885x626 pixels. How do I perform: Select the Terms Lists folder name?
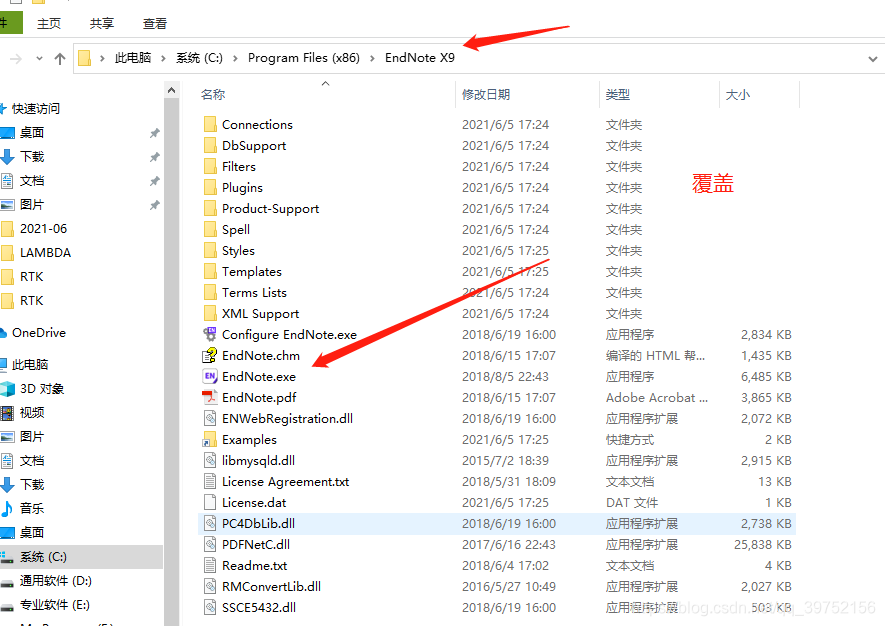[x=254, y=292]
